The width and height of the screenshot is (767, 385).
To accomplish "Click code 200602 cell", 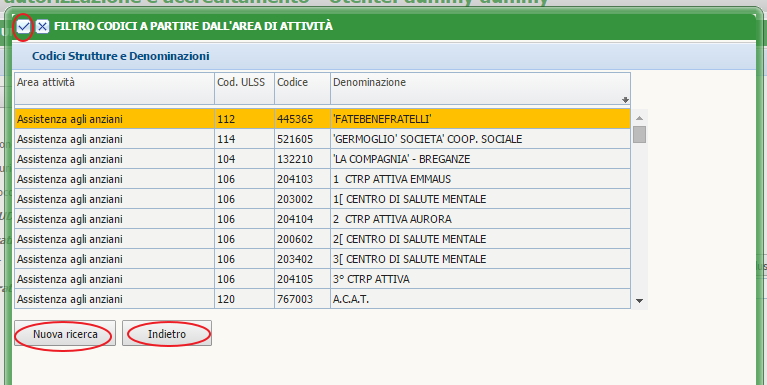I will click(302, 239).
